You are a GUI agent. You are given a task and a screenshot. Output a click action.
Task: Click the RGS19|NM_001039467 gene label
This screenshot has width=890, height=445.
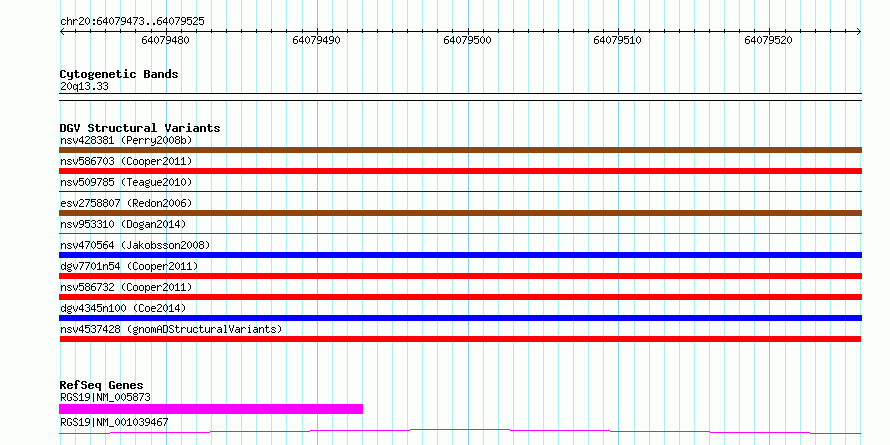pos(114,422)
